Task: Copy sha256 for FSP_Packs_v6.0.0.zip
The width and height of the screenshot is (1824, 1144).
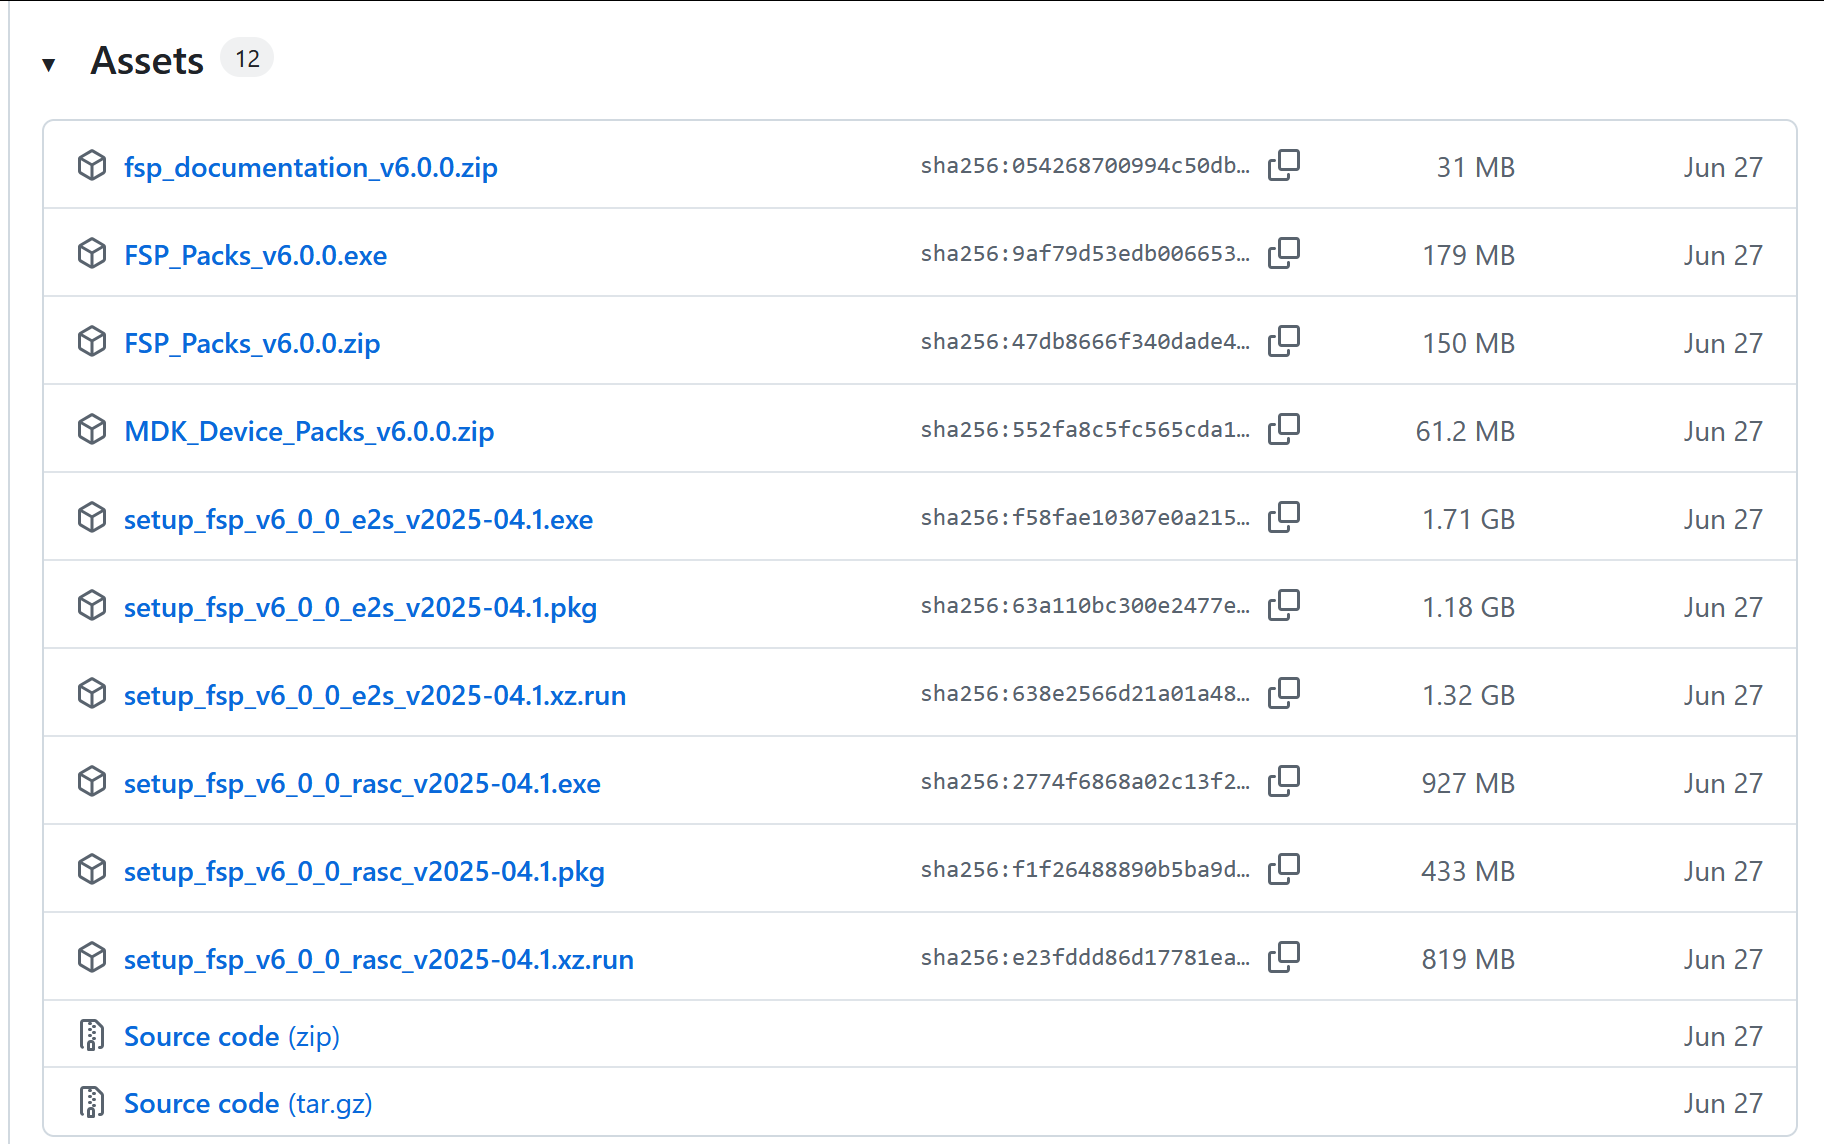Action: pyautogui.click(x=1284, y=341)
